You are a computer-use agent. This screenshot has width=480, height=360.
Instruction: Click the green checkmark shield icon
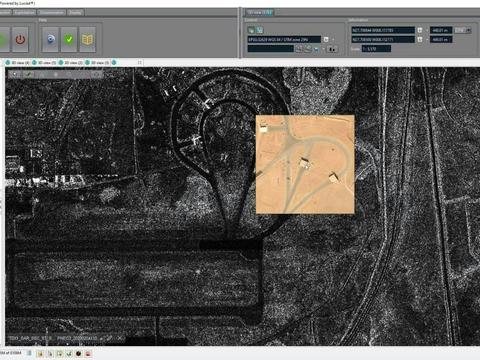point(69,40)
